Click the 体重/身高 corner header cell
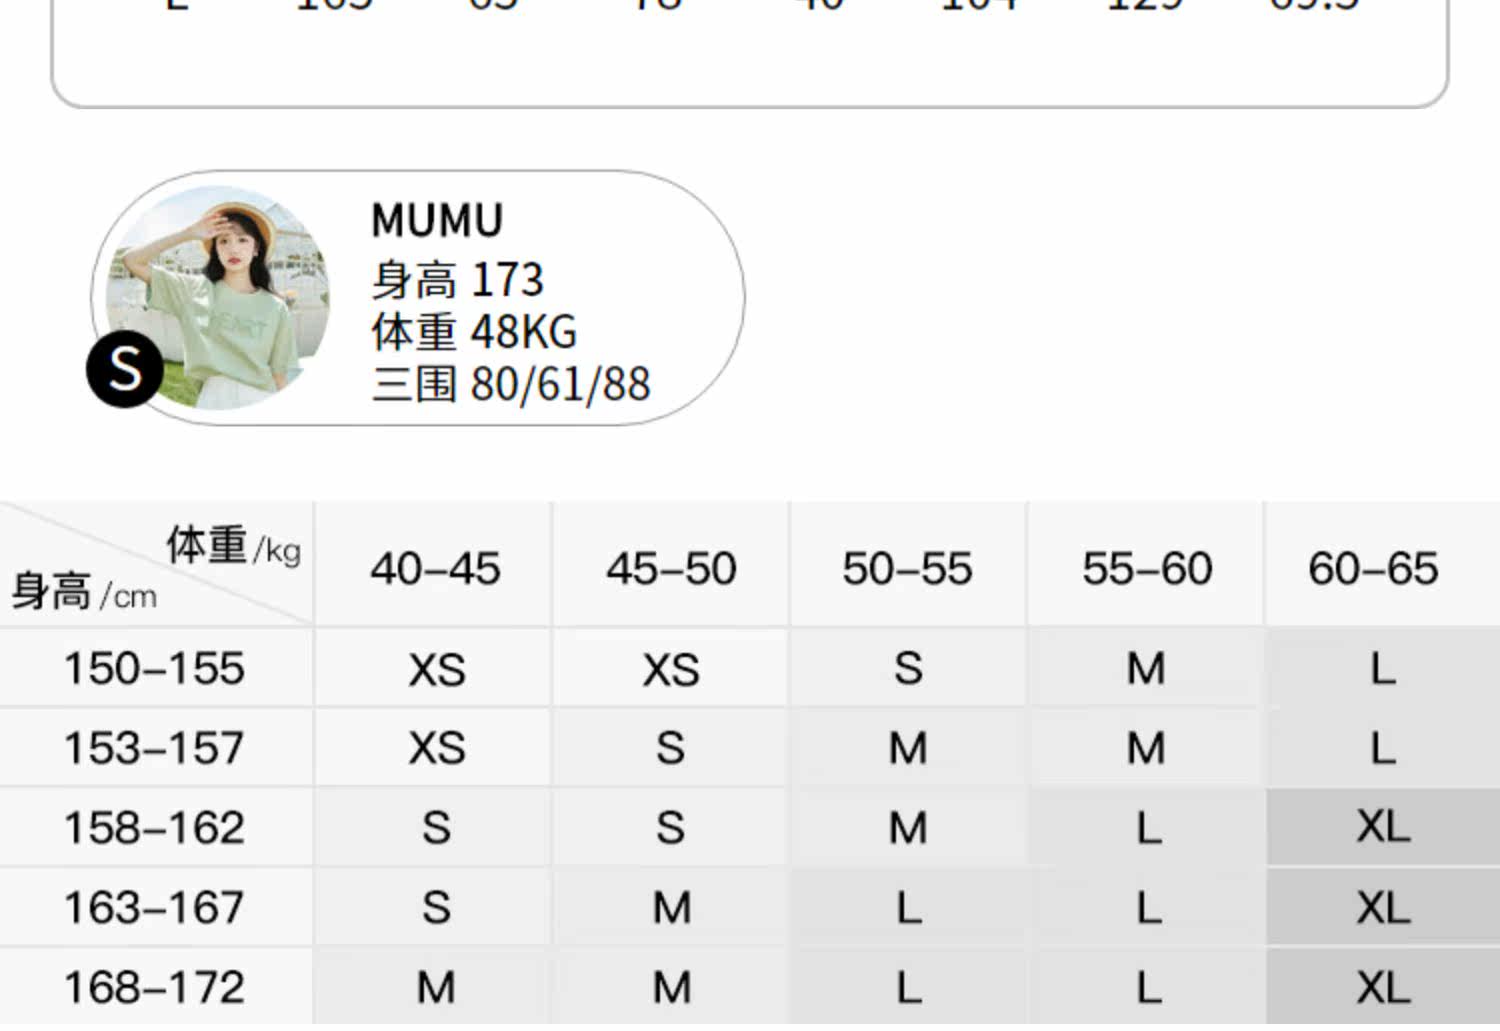This screenshot has height=1031, width=1500. pos(156,566)
